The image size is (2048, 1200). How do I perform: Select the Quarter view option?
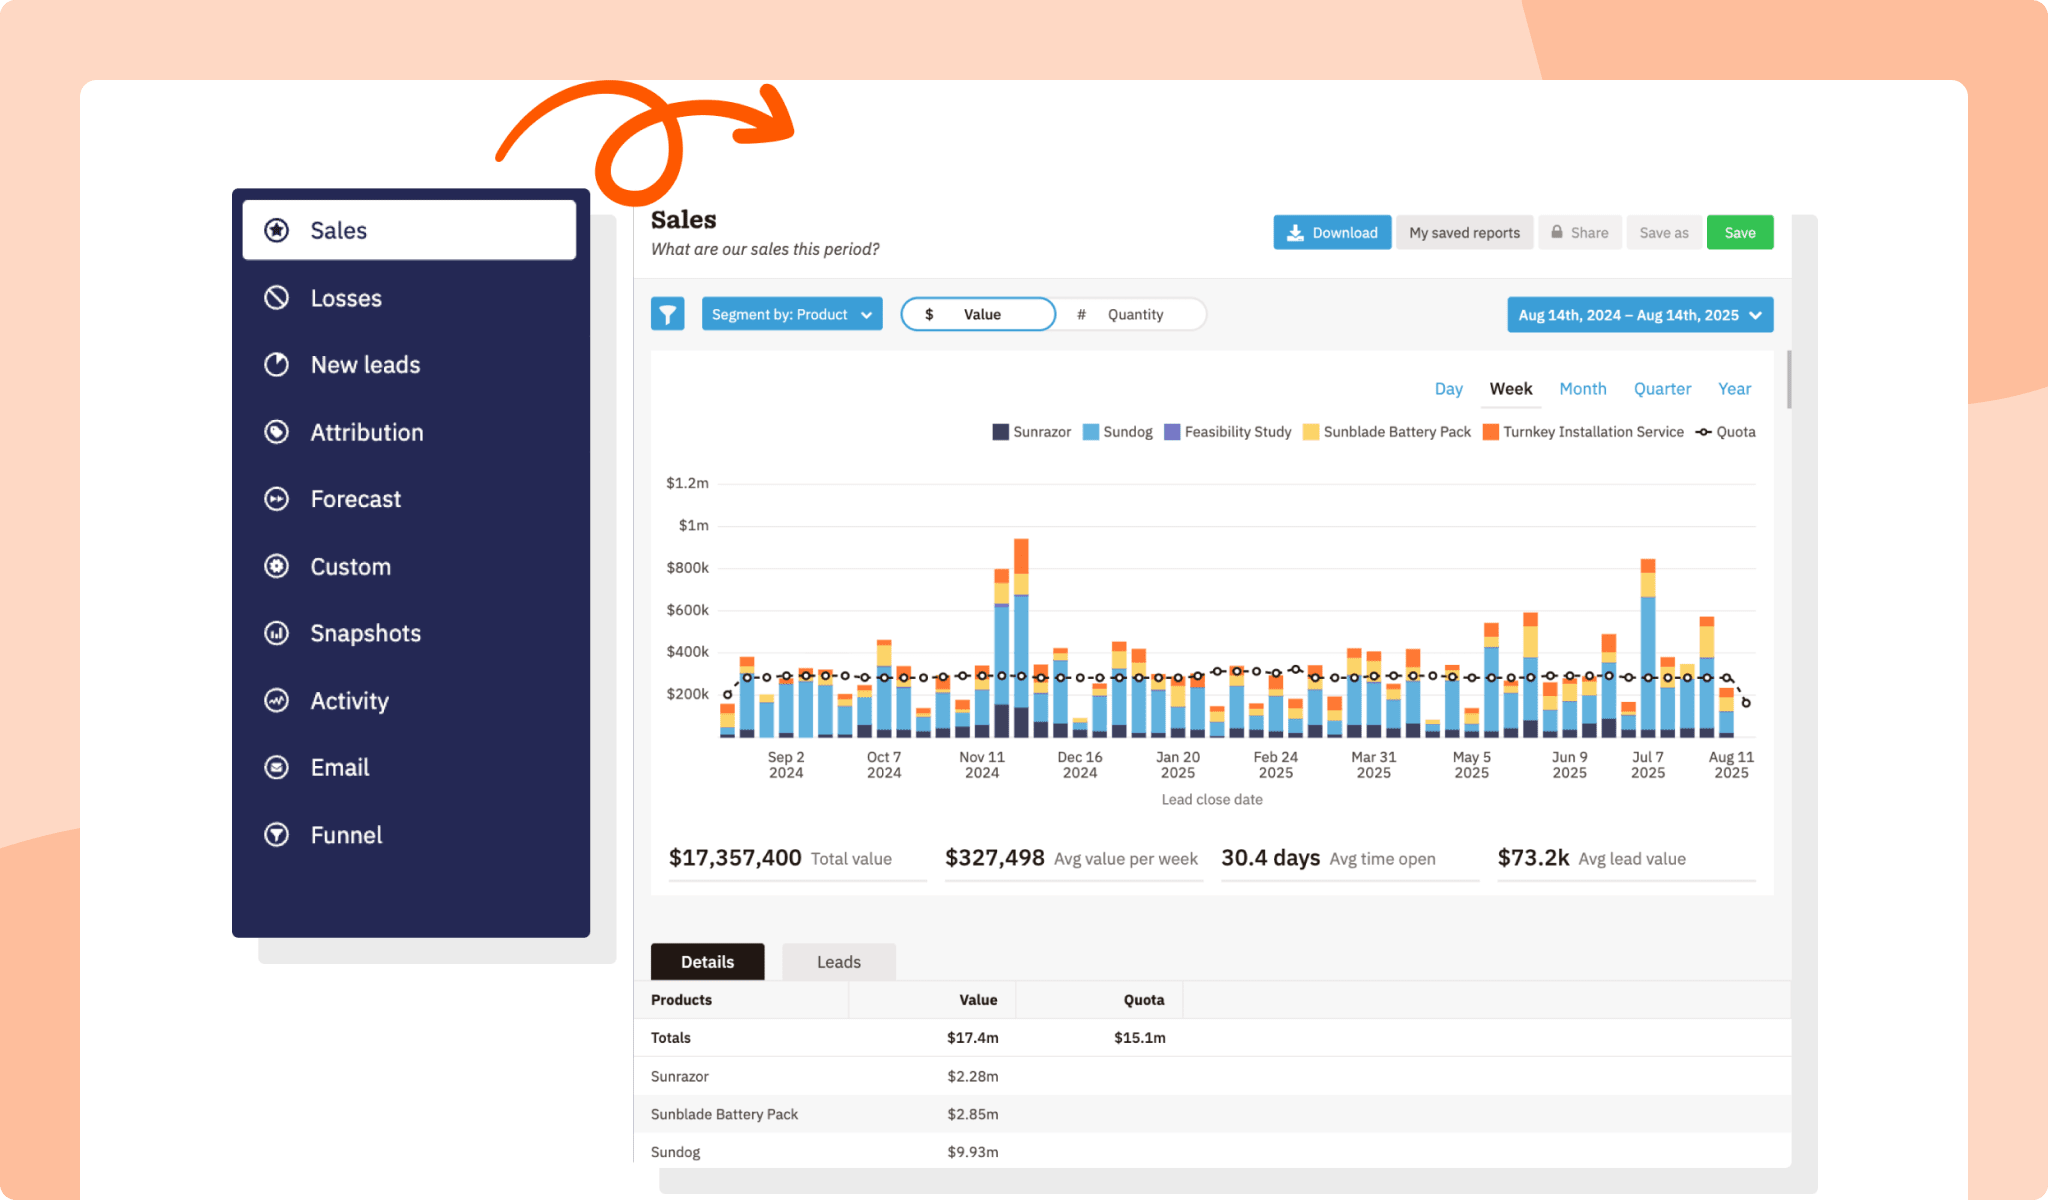click(1662, 388)
